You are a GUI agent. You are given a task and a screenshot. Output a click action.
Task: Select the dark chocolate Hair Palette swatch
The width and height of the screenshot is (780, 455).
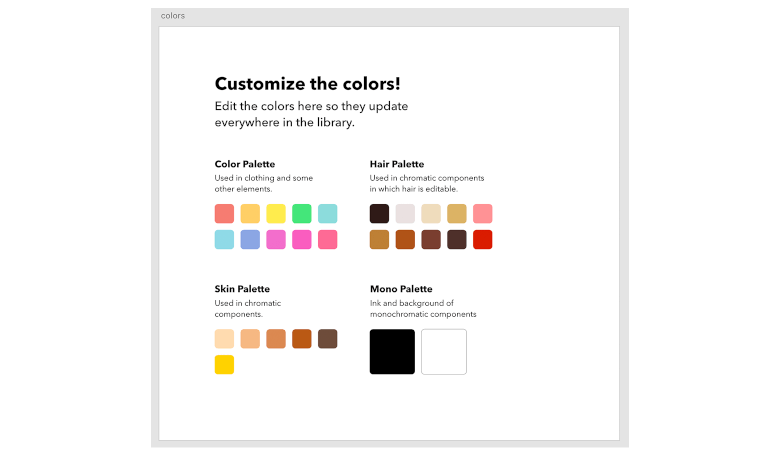point(457,239)
